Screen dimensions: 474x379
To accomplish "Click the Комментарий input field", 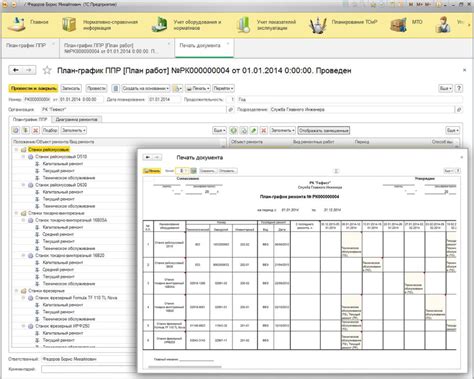I will tap(88, 369).
